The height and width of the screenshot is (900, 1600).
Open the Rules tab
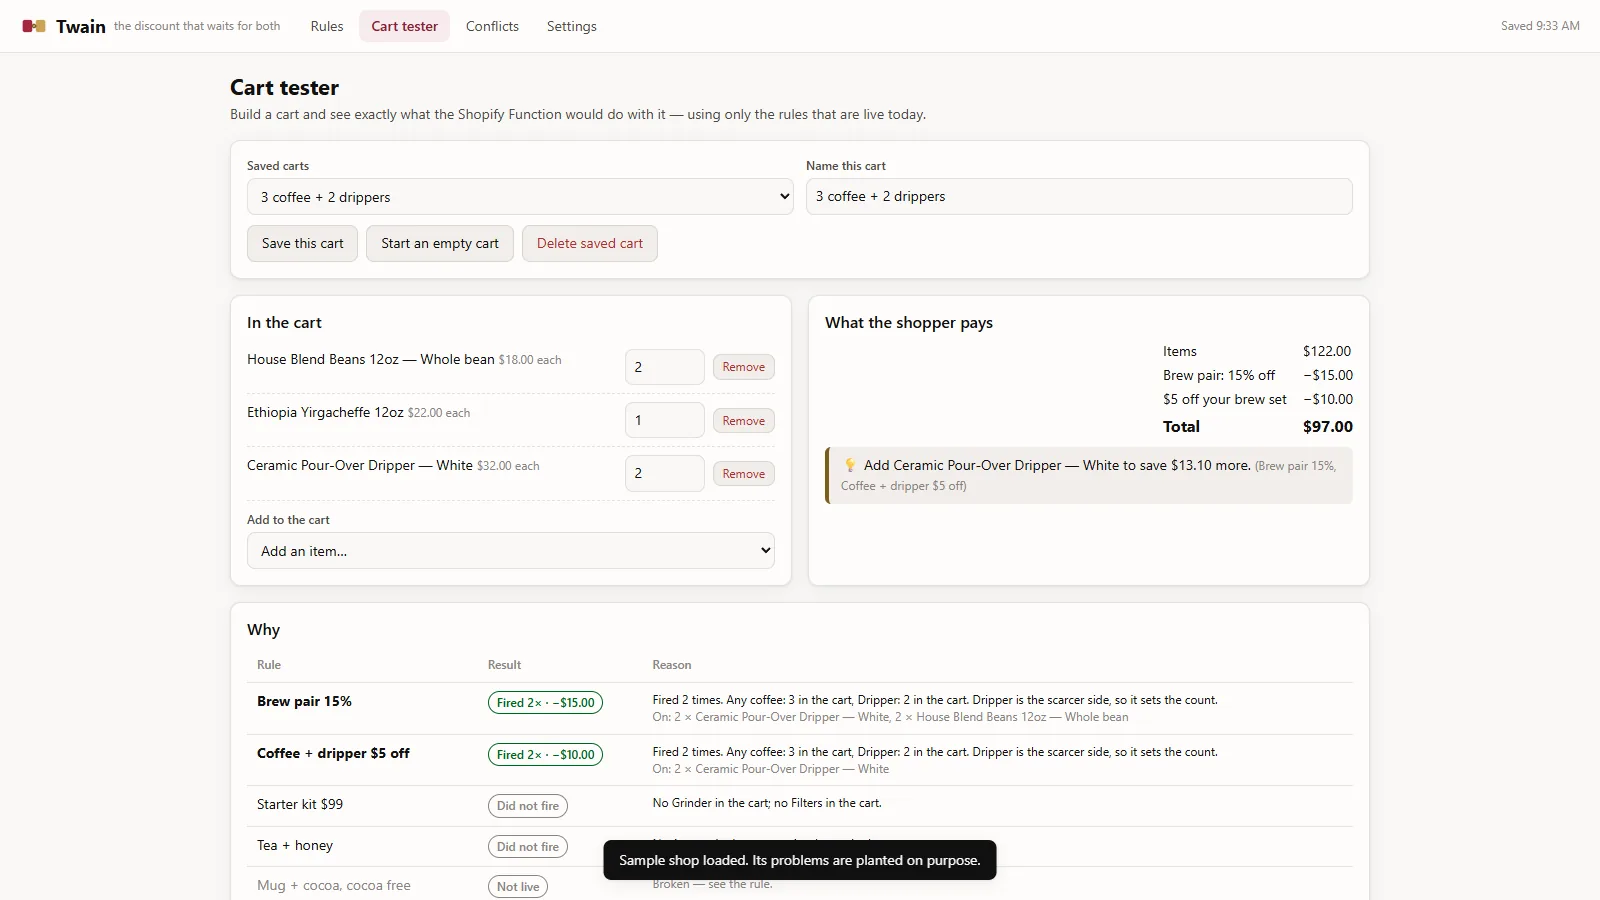(327, 26)
